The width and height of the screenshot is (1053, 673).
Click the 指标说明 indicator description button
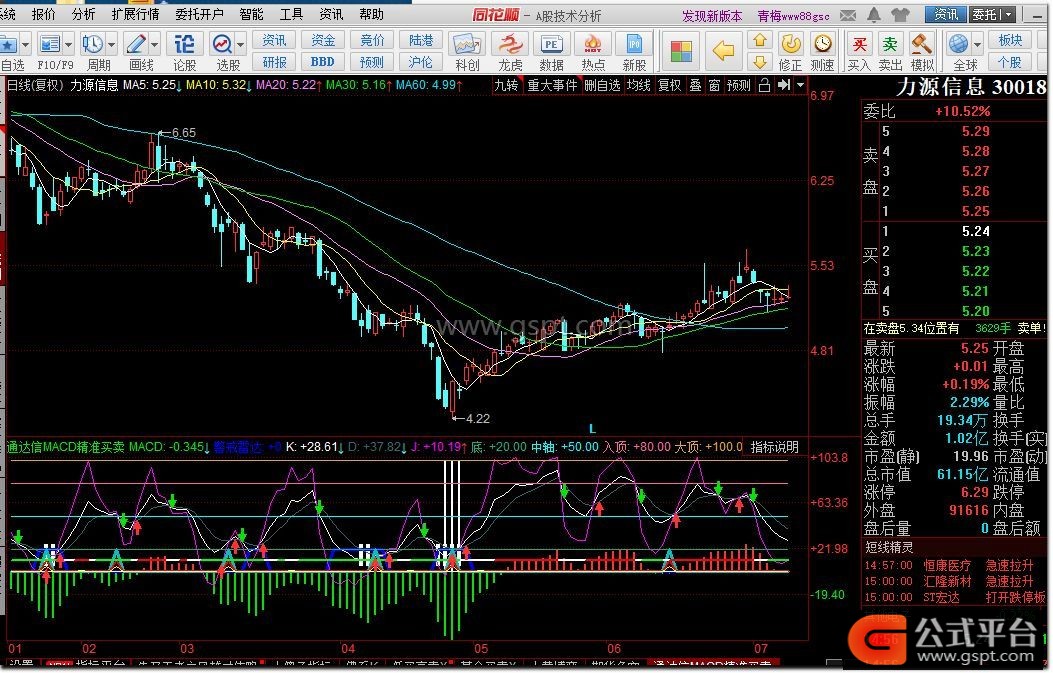pos(774,447)
